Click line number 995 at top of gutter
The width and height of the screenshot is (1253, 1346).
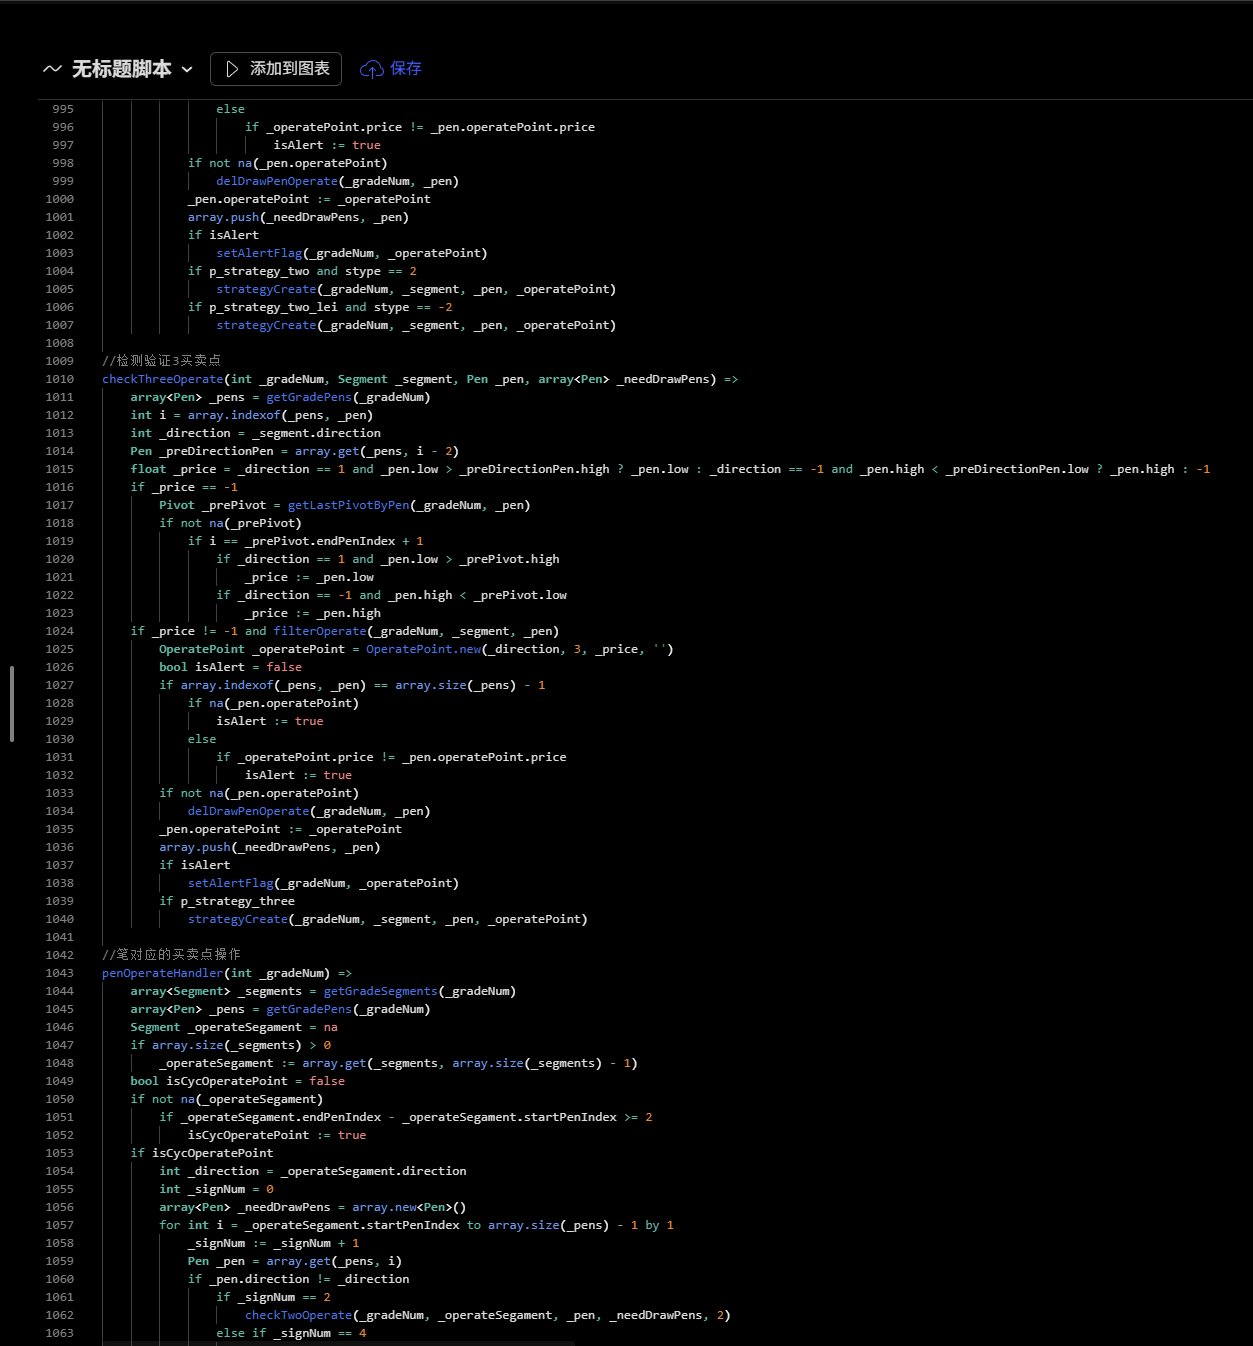(62, 109)
